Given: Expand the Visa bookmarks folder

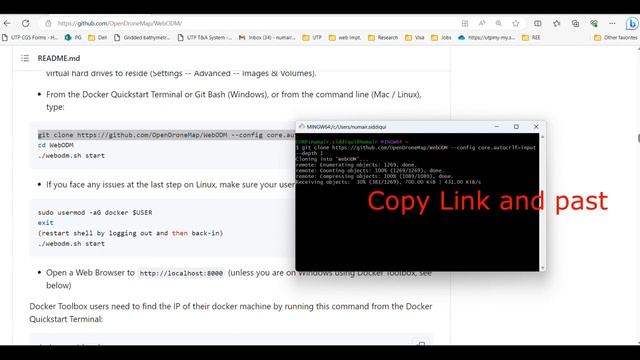Looking at the screenshot, I should click(415, 38).
